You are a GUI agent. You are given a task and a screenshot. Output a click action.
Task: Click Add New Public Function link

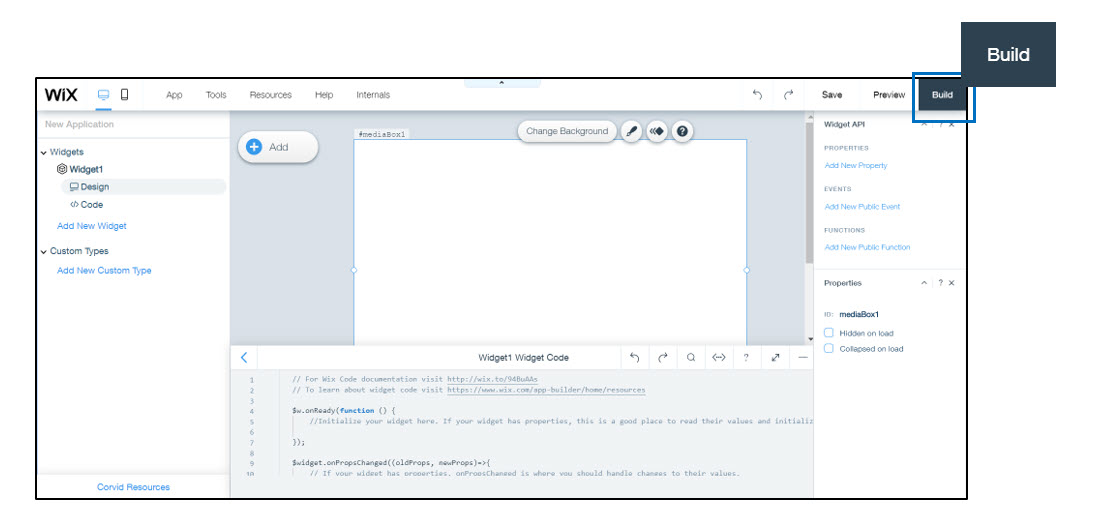[x=867, y=247]
